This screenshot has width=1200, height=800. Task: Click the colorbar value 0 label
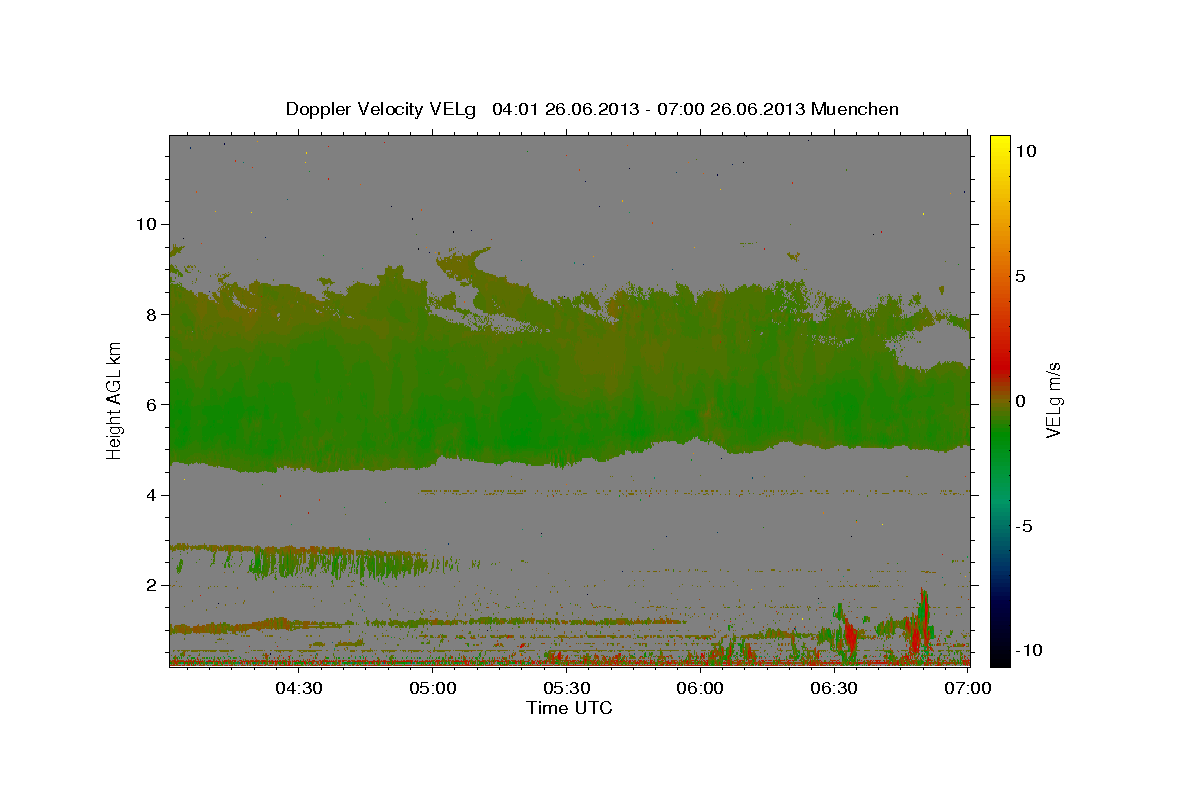point(1020,401)
